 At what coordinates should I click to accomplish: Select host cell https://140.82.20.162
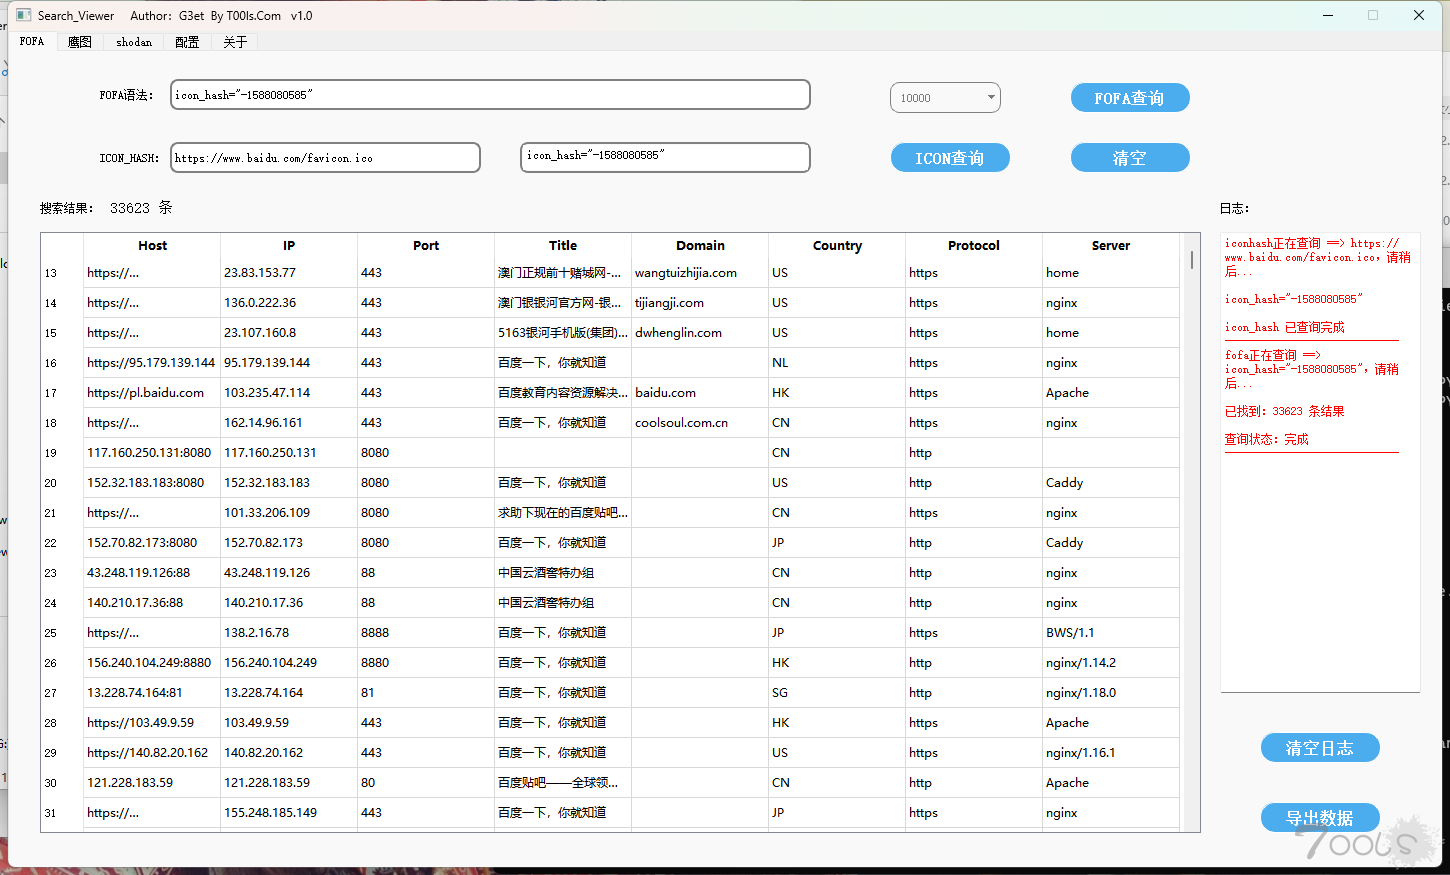152,753
